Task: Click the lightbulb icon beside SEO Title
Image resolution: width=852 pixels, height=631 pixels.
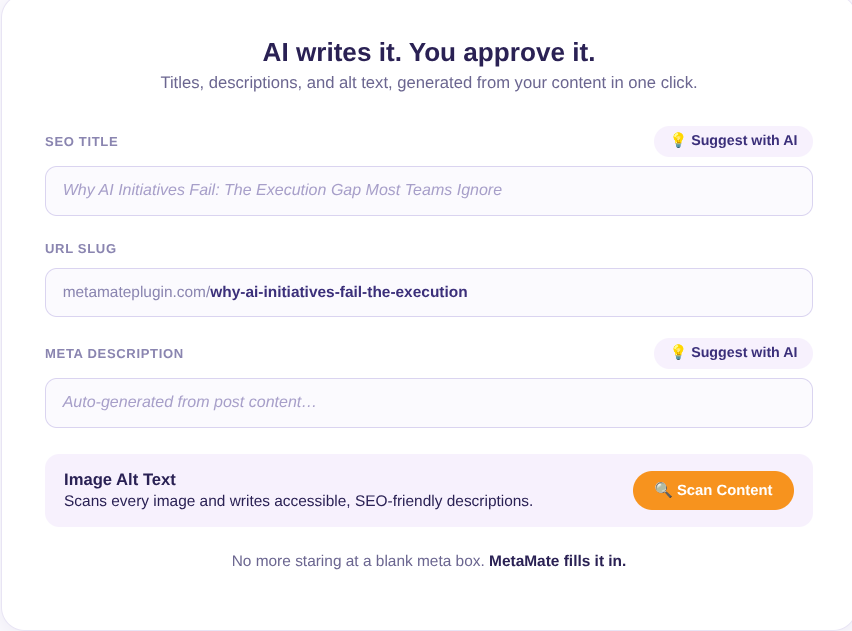Action: [x=678, y=140]
